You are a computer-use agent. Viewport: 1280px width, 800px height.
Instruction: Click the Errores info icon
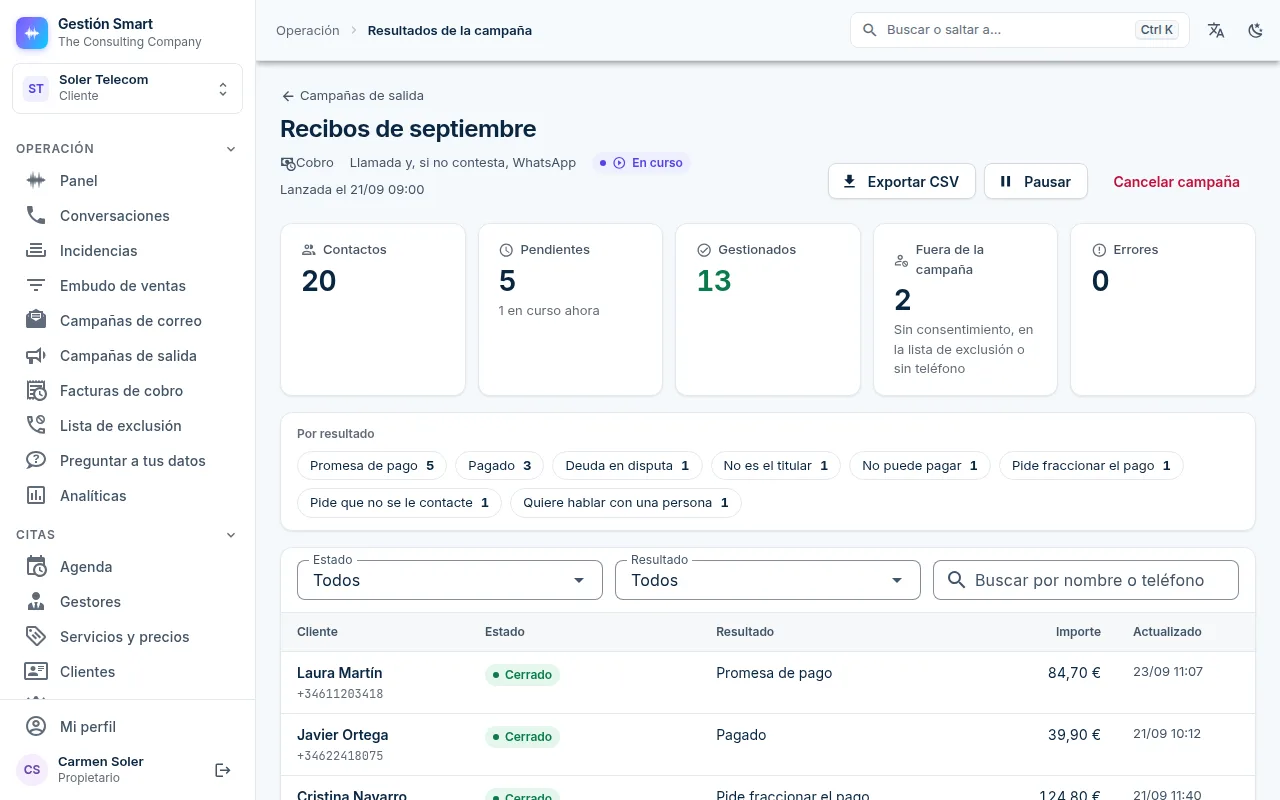pyautogui.click(x=1100, y=250)
